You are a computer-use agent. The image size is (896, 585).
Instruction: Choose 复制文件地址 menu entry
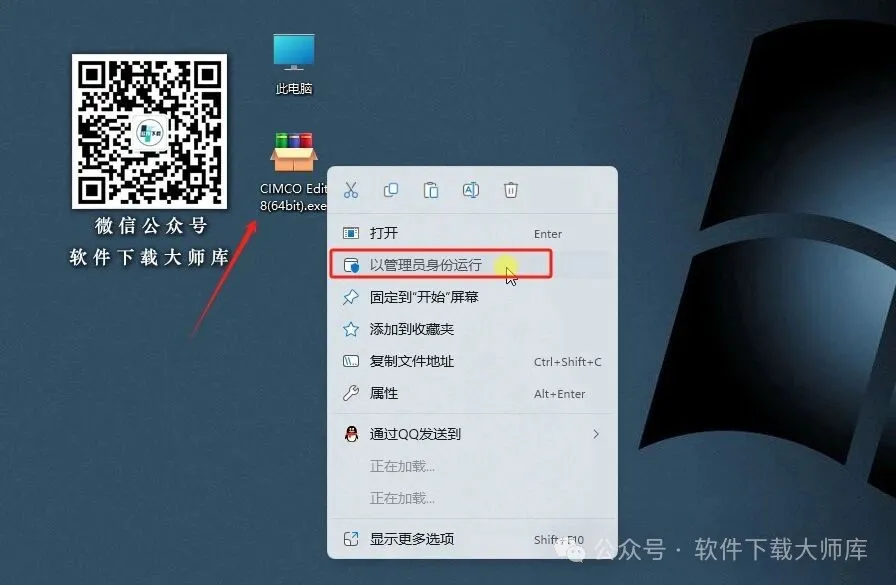click(473, 361)
